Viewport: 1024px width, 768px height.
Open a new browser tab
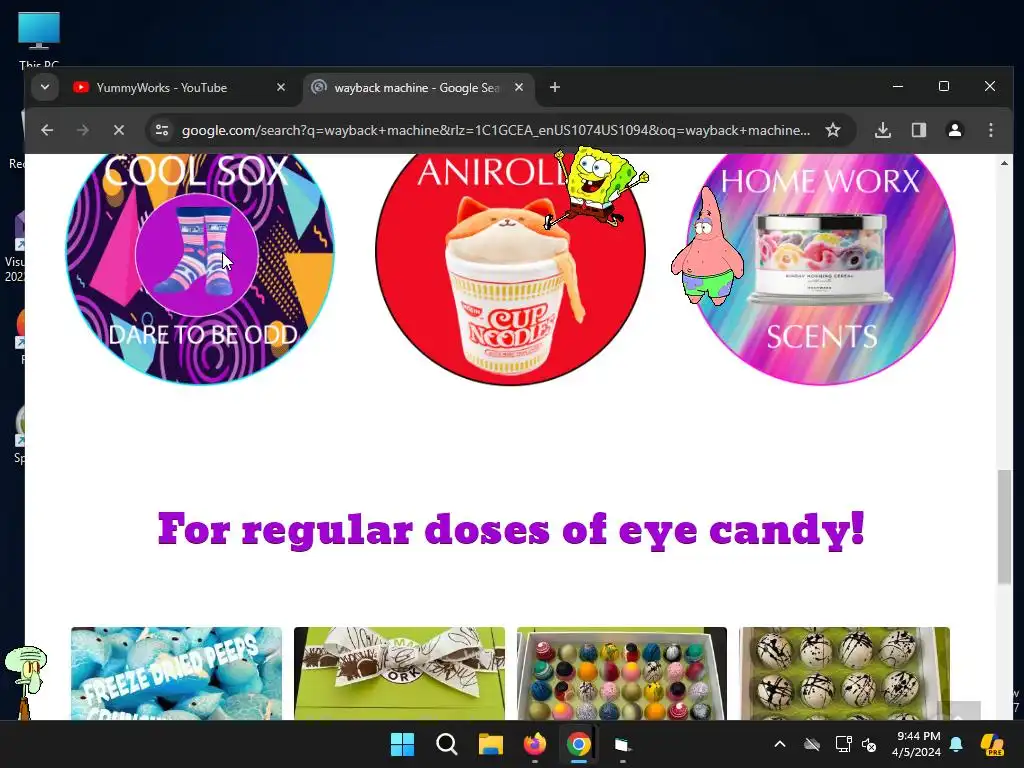(x=554, y=88)
